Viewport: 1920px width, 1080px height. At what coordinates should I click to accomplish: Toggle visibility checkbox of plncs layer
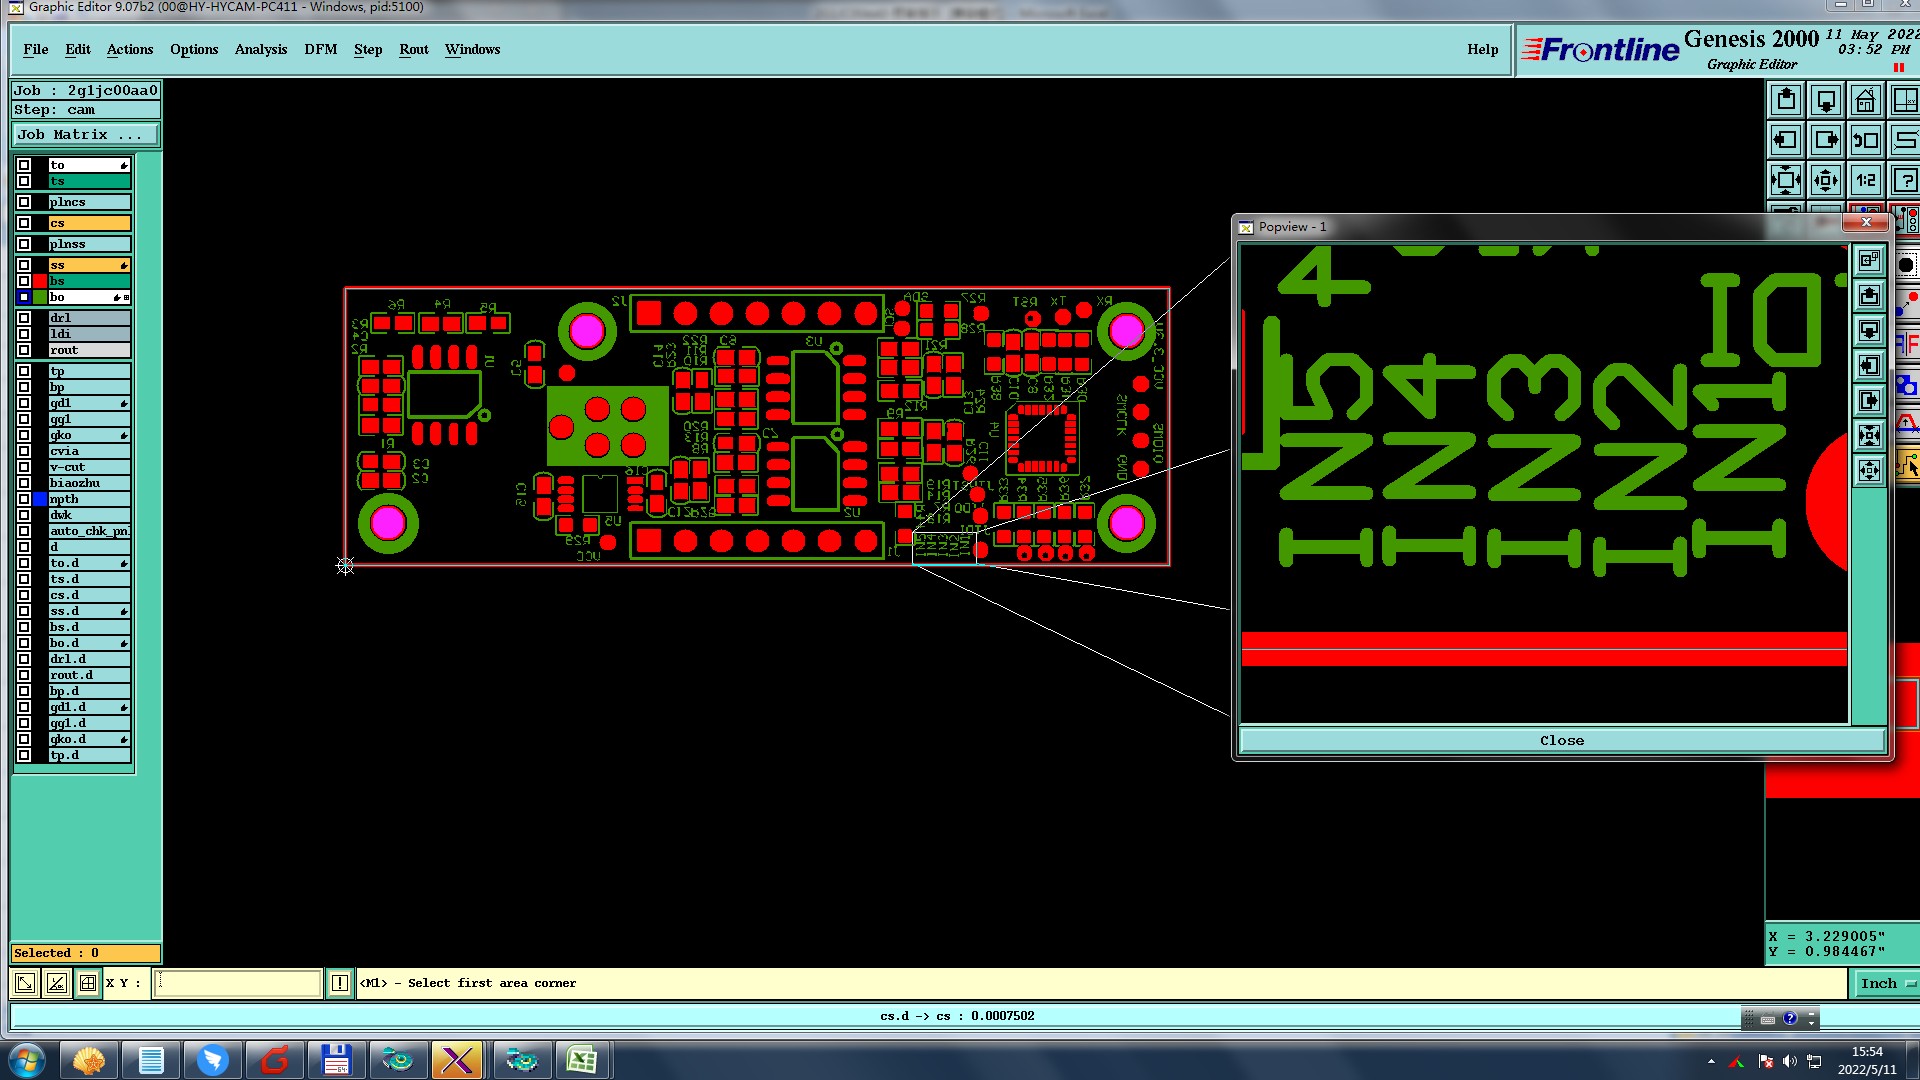click(x=24, y=202)
